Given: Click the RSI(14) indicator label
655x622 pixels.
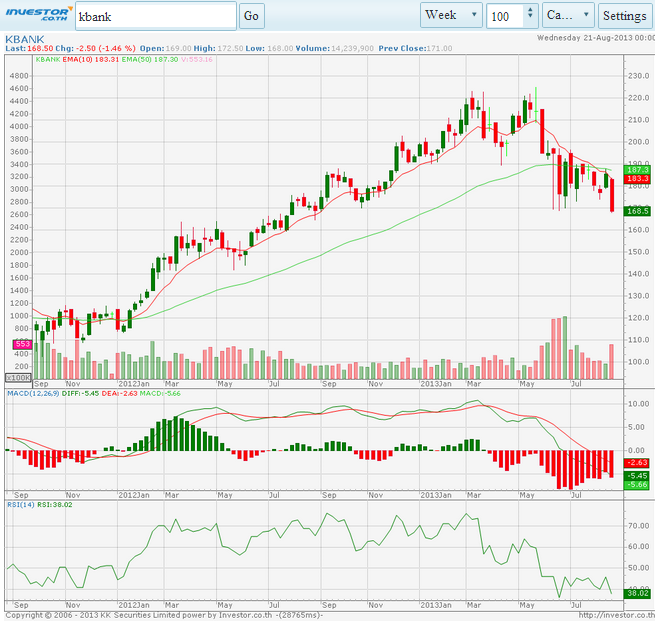Looking at the screenshot, I should coord(21,505).
